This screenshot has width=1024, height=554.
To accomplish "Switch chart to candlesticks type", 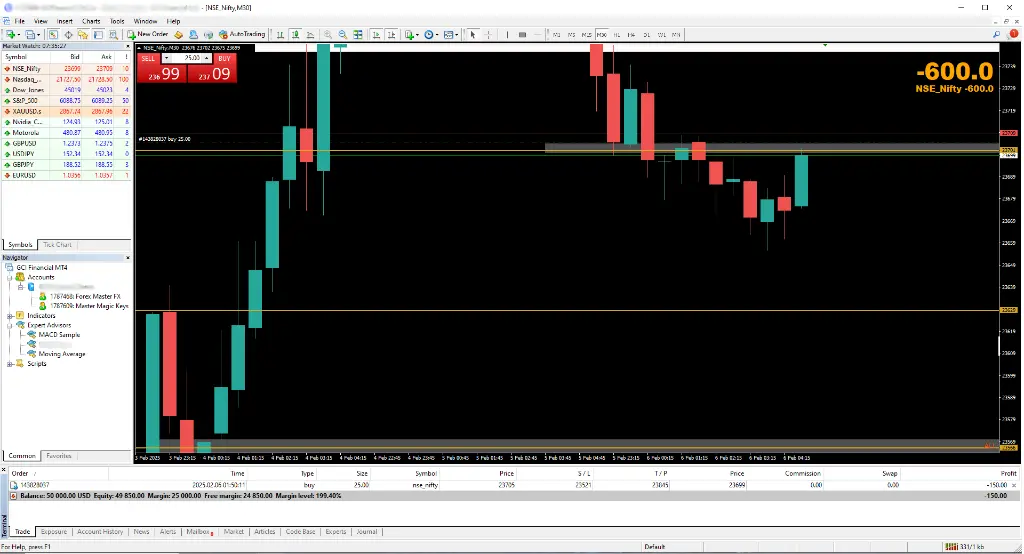I will click(x=295, y=34).
